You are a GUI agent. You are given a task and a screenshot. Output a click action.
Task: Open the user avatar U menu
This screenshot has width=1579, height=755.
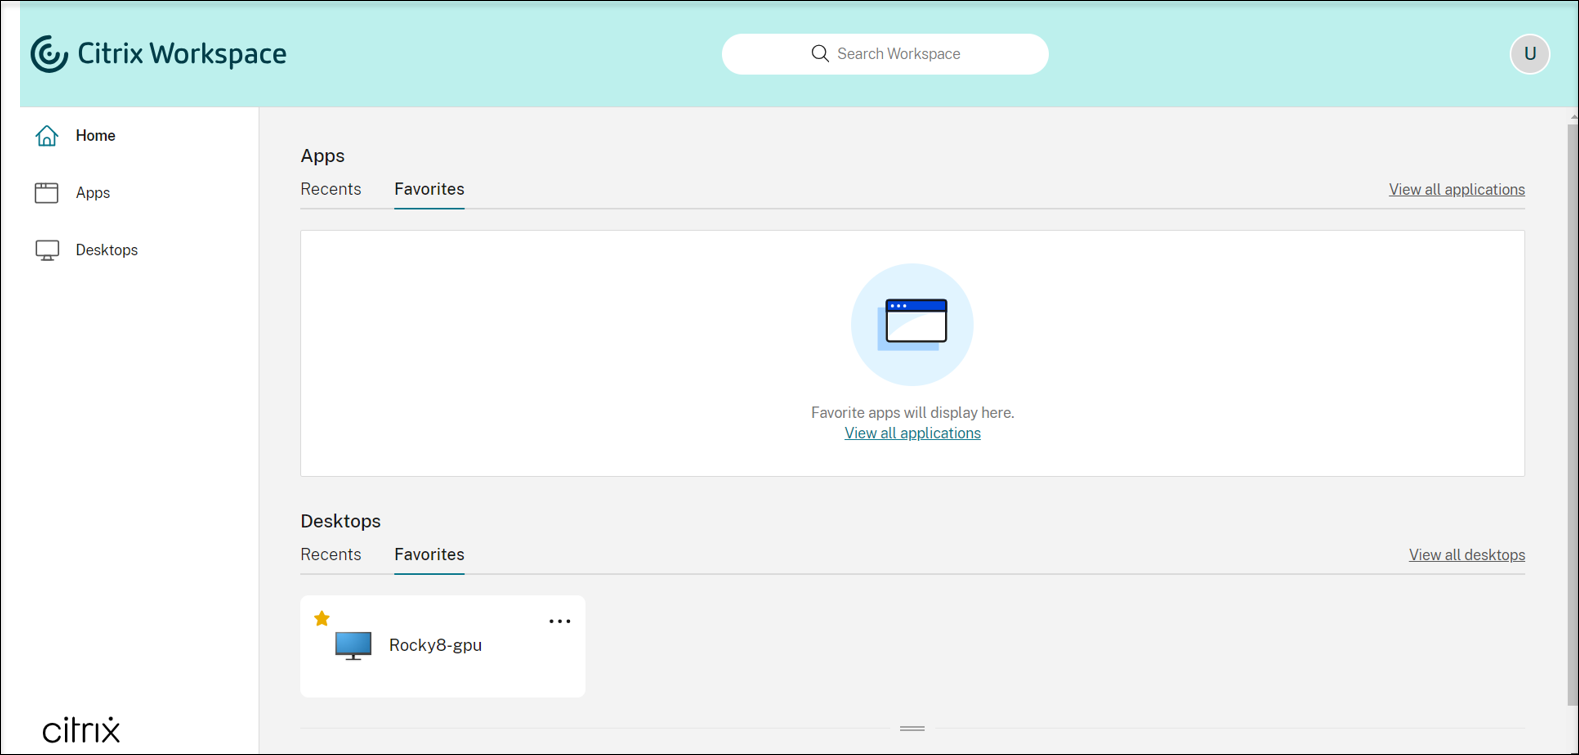click(1530, 54)
